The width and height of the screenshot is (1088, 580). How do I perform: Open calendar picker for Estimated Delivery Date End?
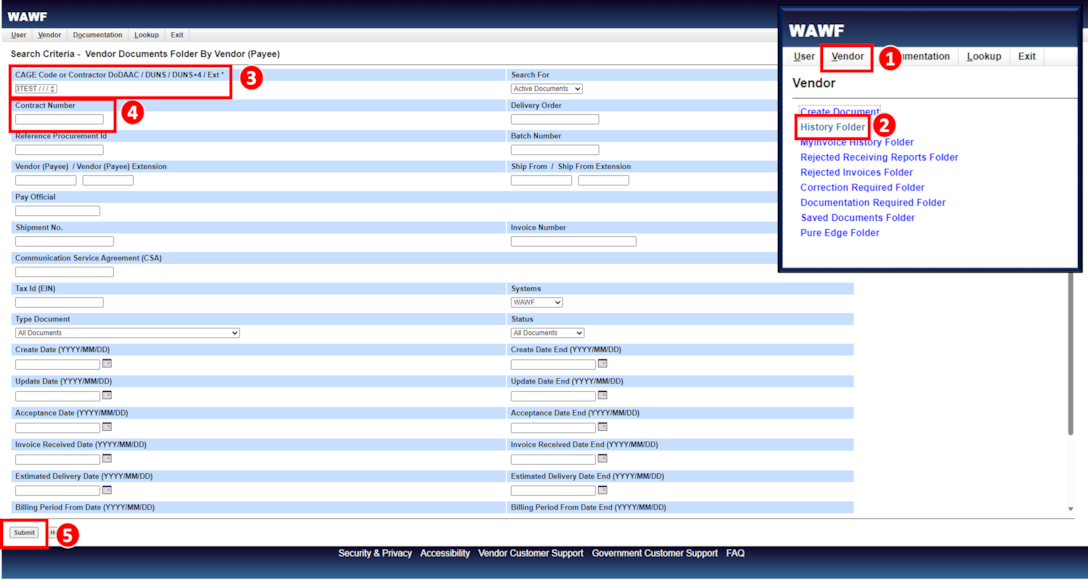click(602, 490)
